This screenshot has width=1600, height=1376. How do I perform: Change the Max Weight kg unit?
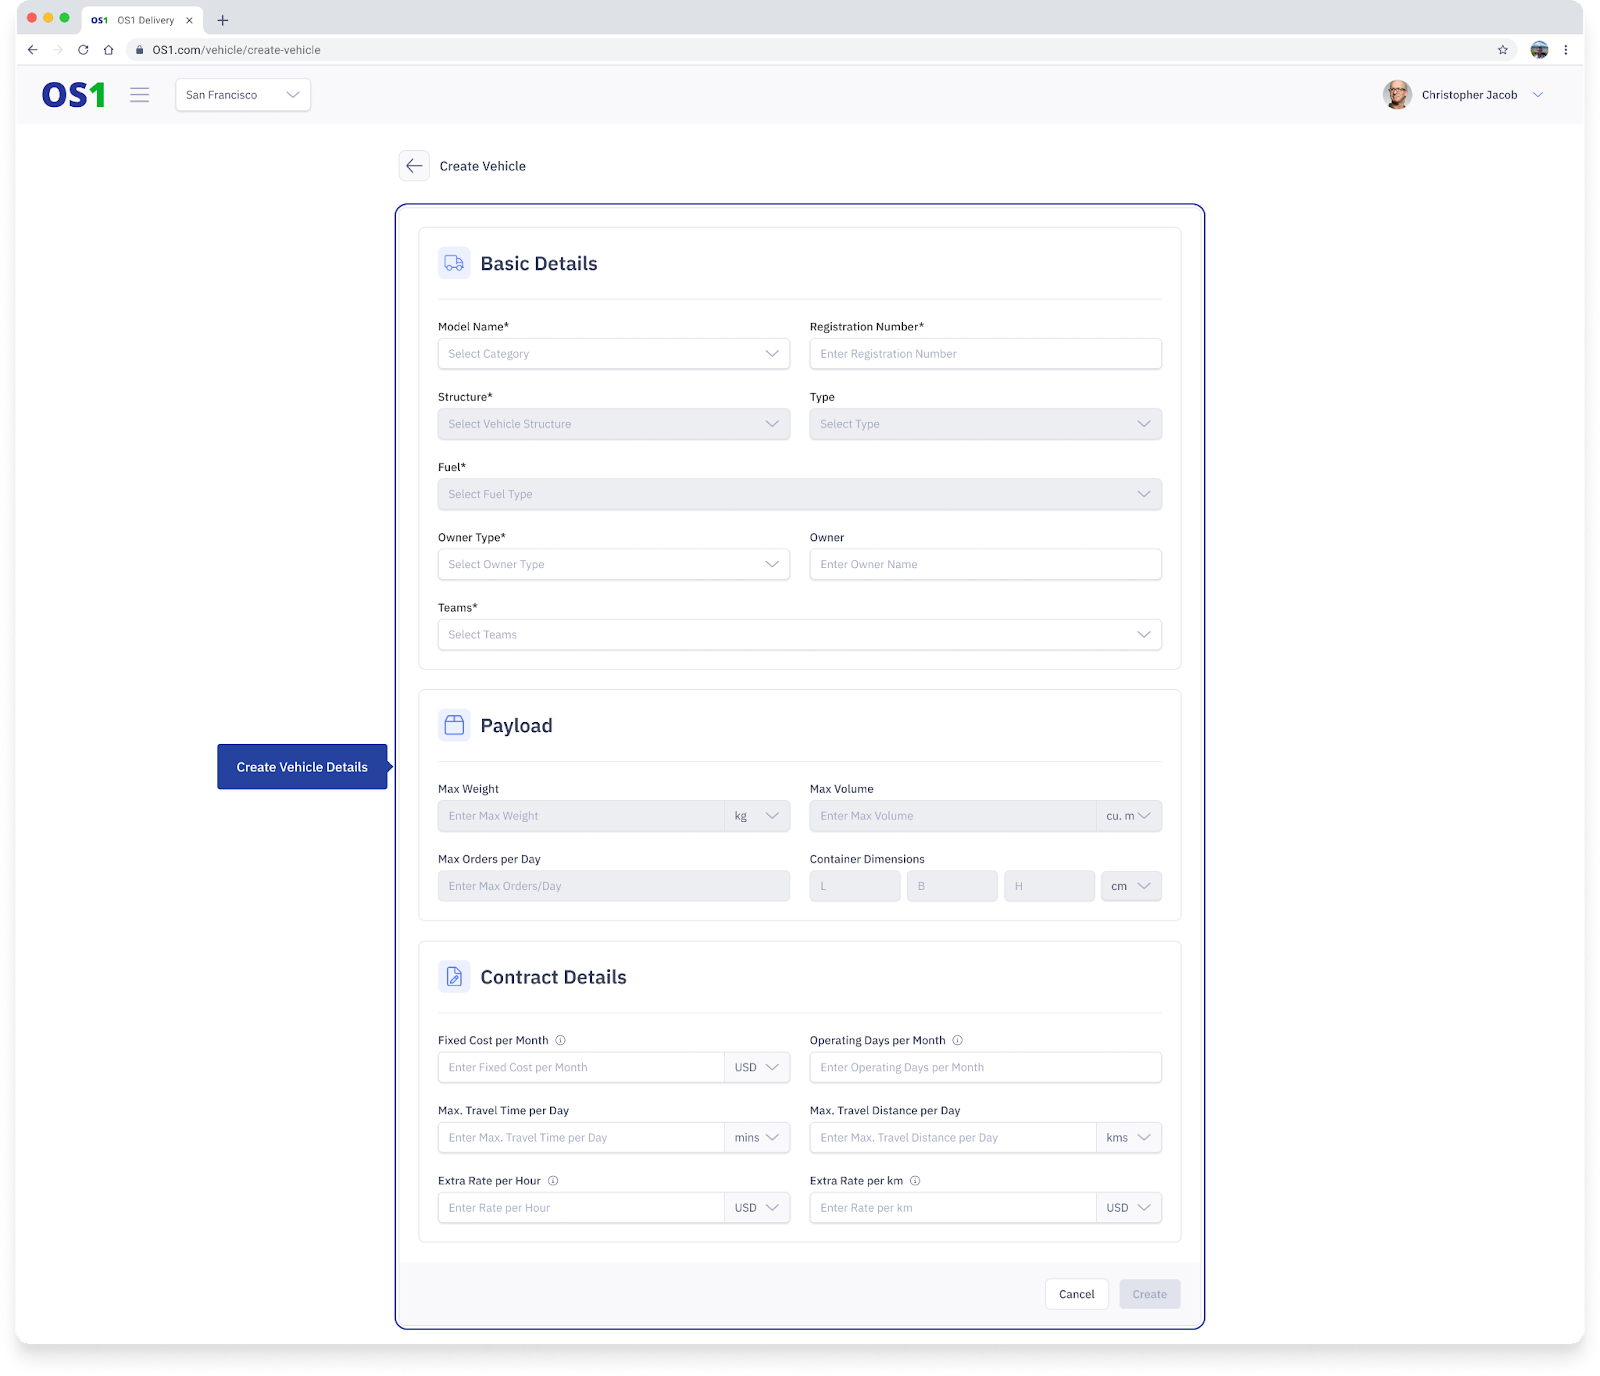point(757,816)
